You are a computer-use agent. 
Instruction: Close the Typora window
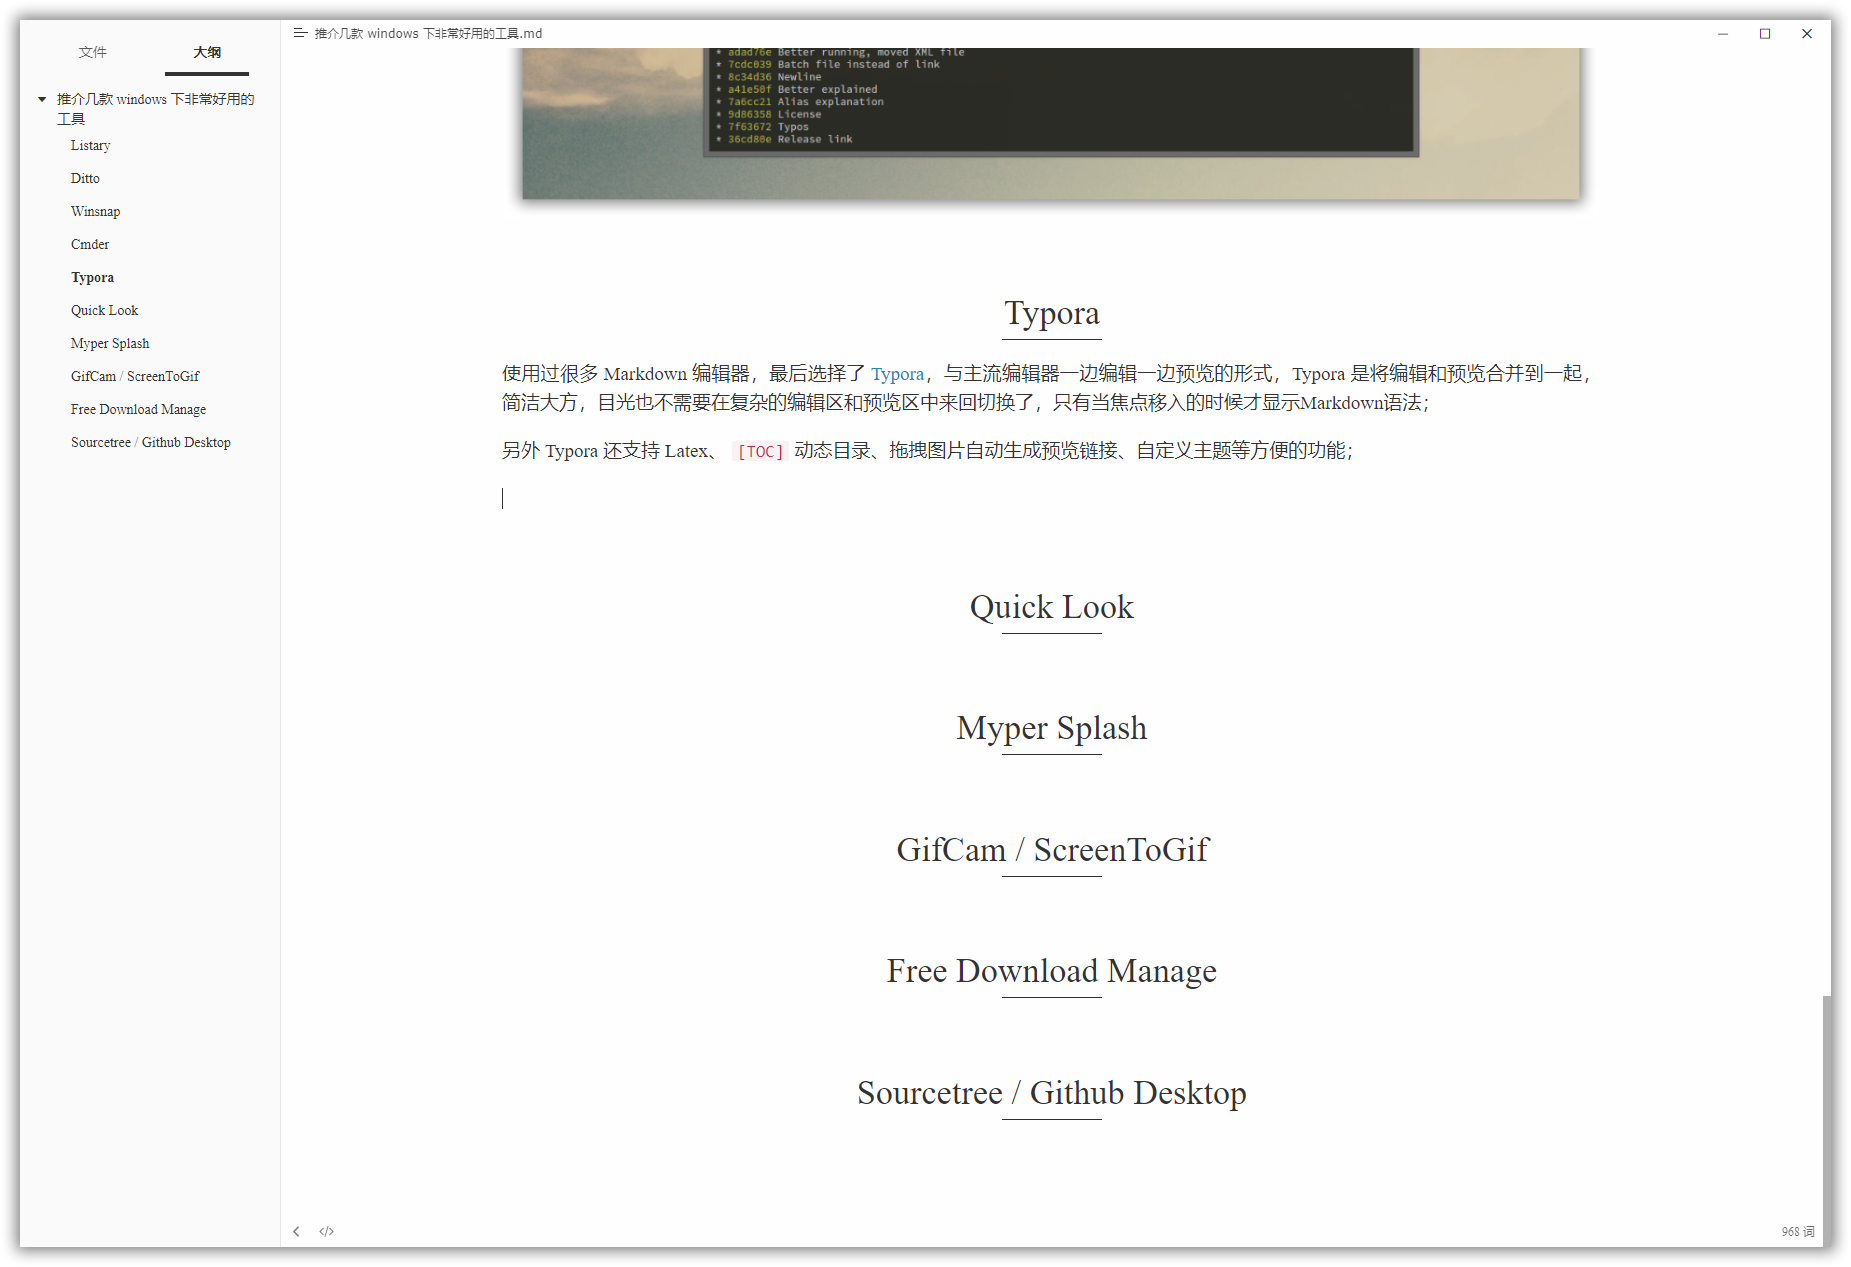[1807, 34]
